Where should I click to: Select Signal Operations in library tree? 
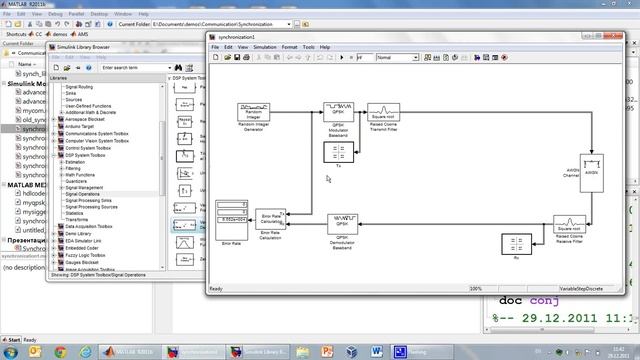tap(82, 194)
